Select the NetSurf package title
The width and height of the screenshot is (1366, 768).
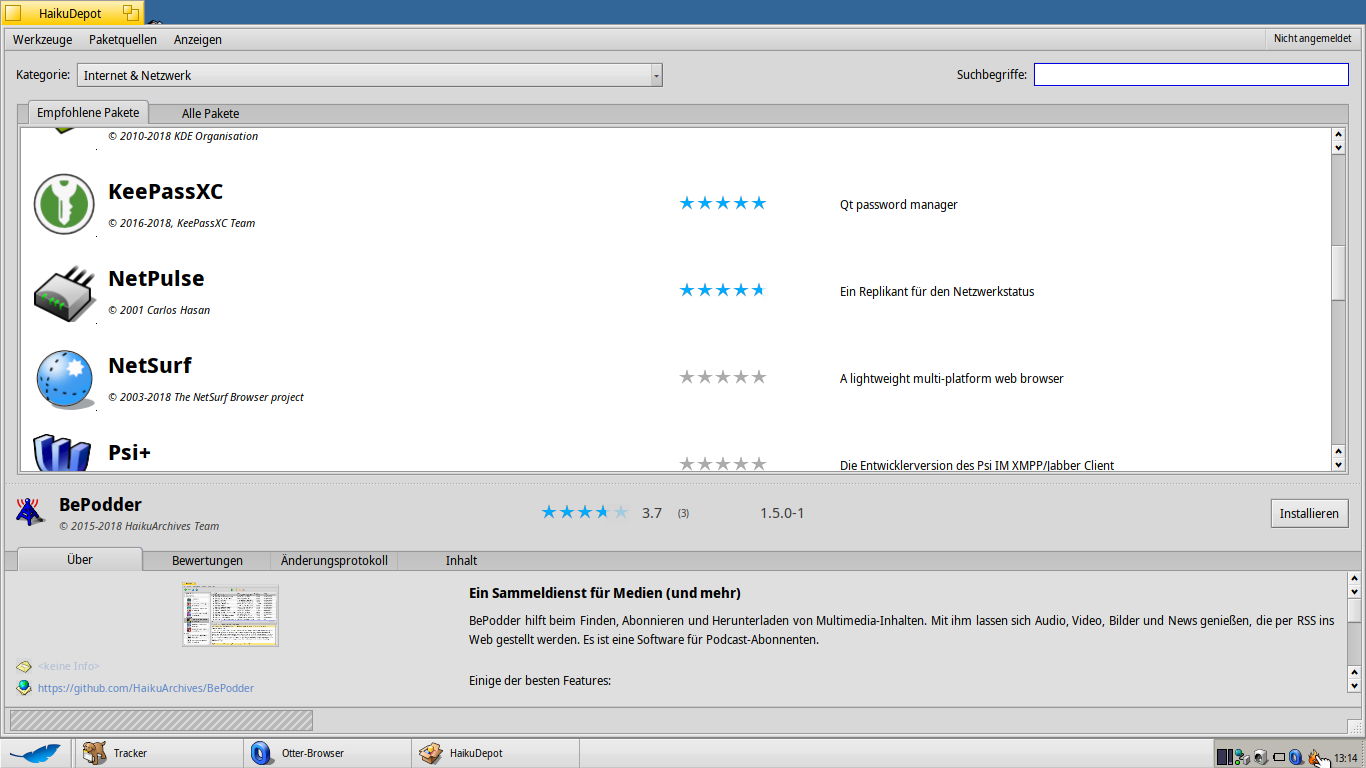[x=150, y=366]
